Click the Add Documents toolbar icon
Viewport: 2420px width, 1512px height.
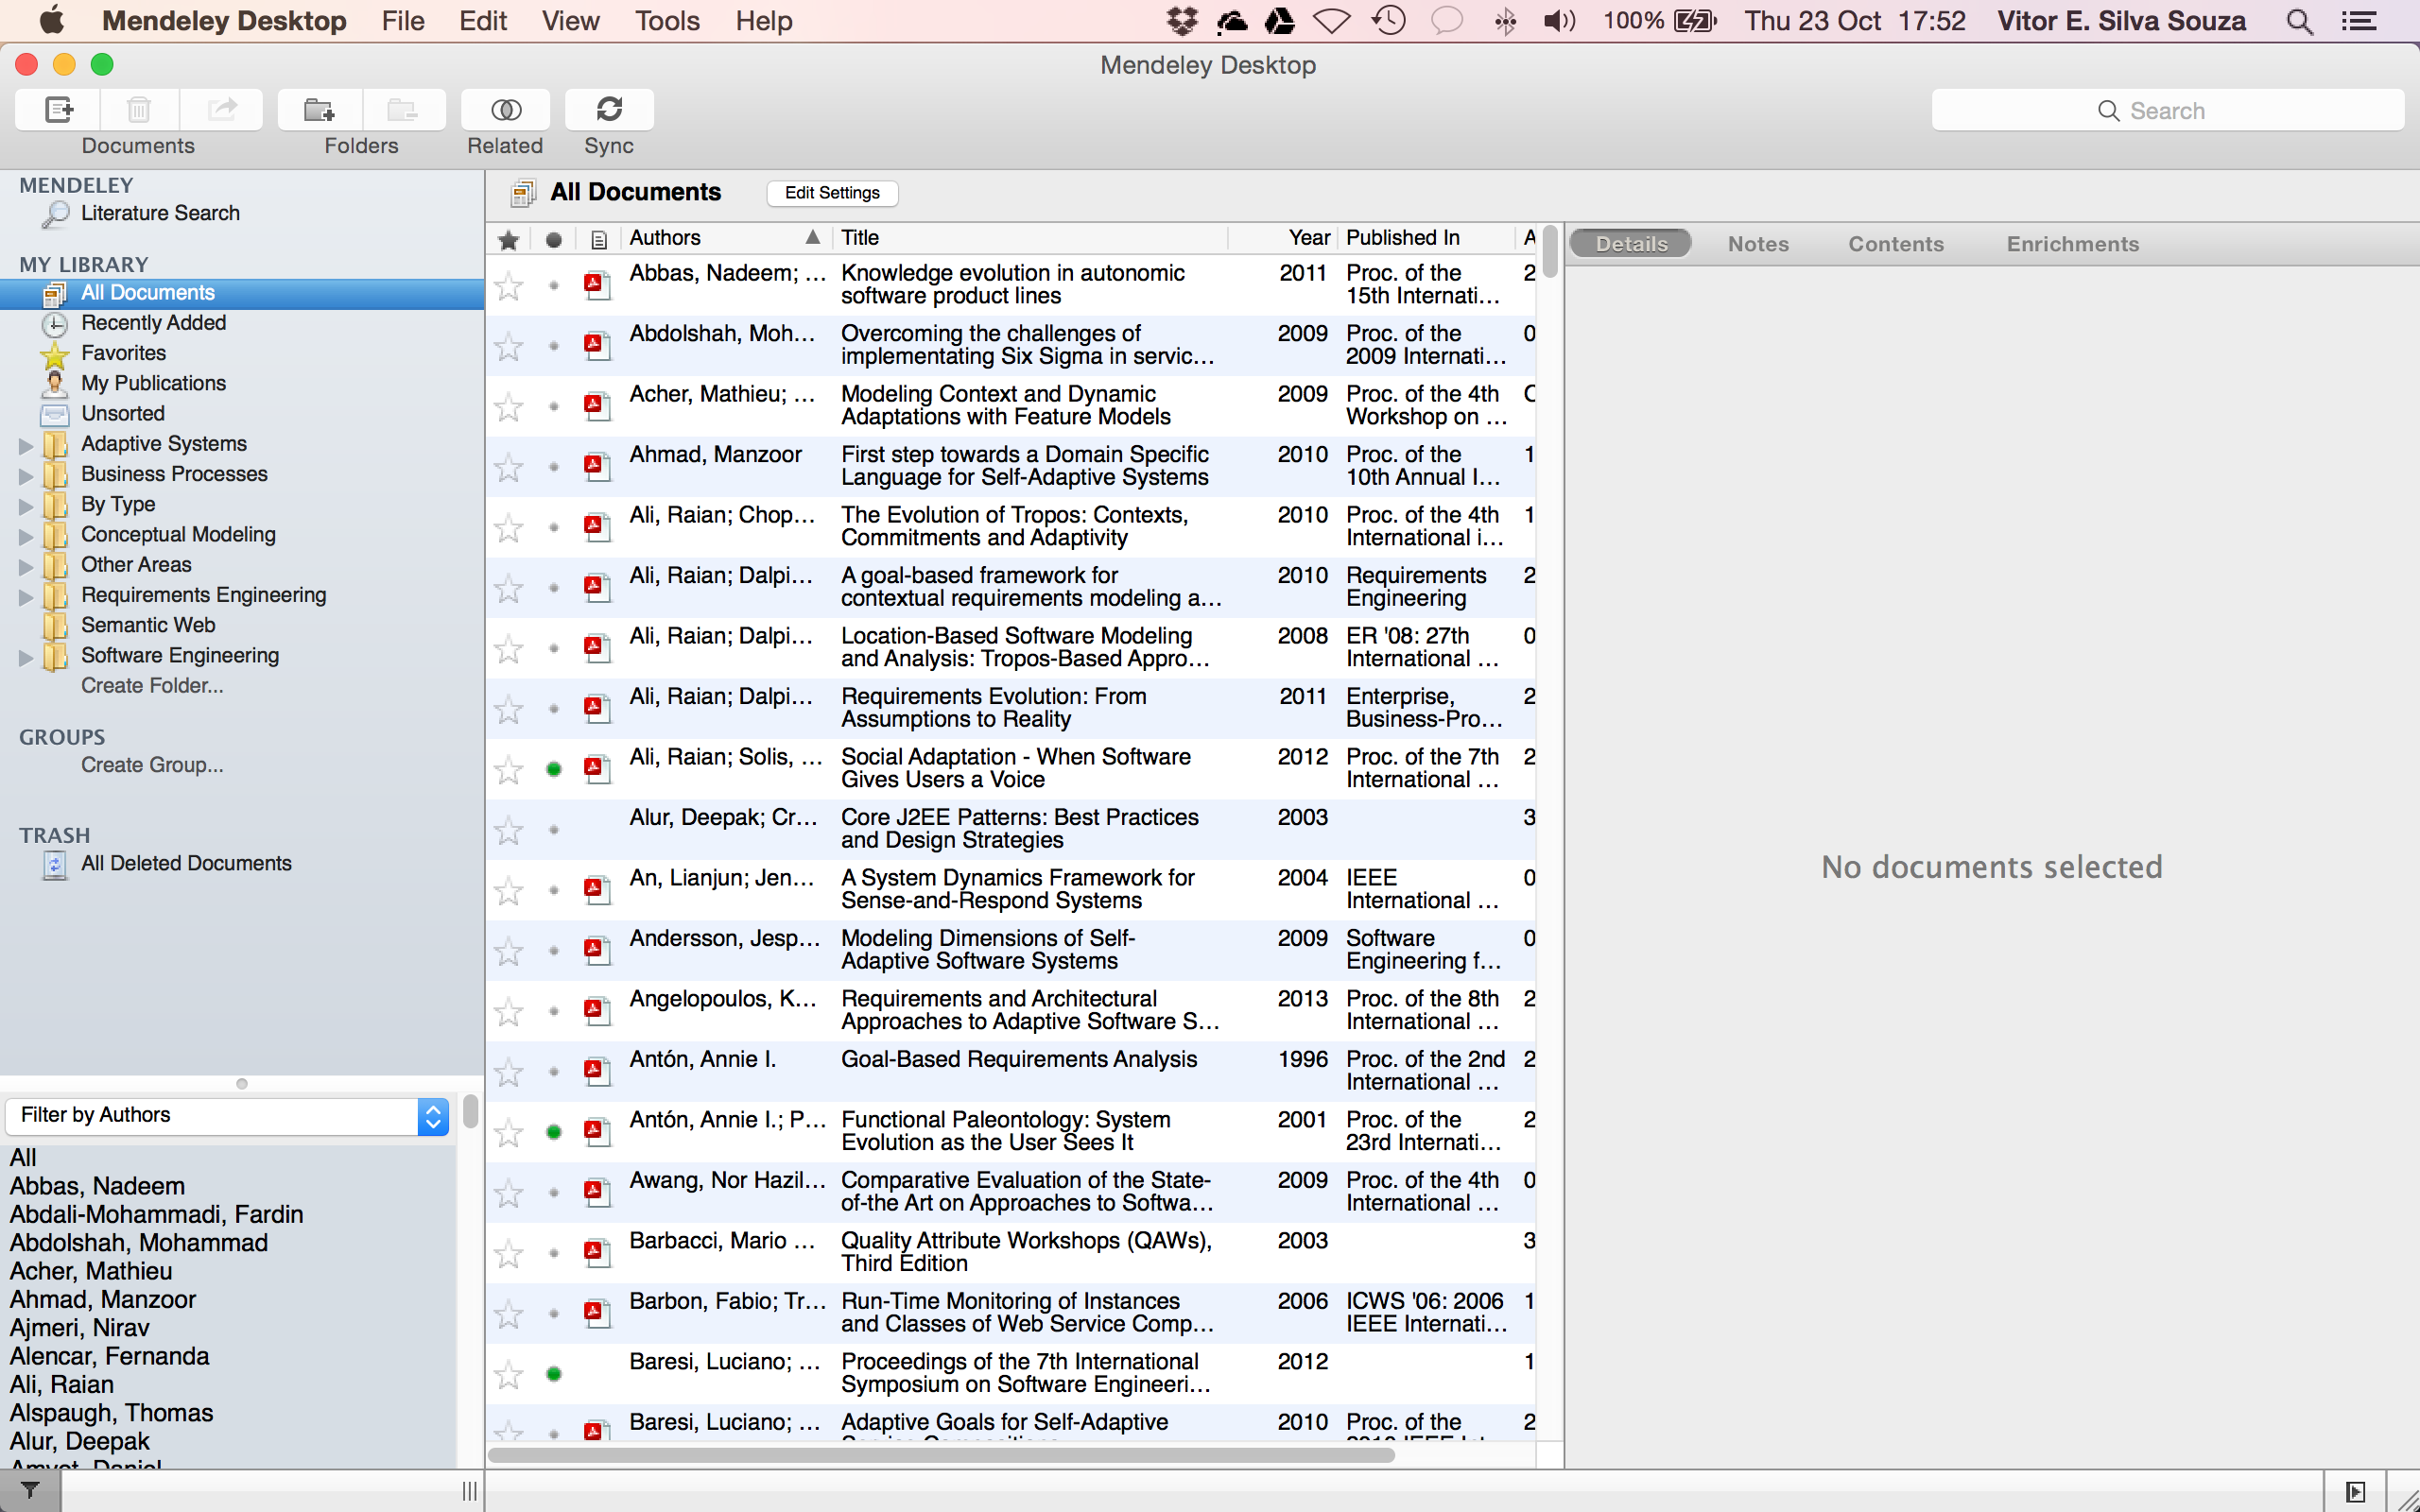[x=58, y=109]
